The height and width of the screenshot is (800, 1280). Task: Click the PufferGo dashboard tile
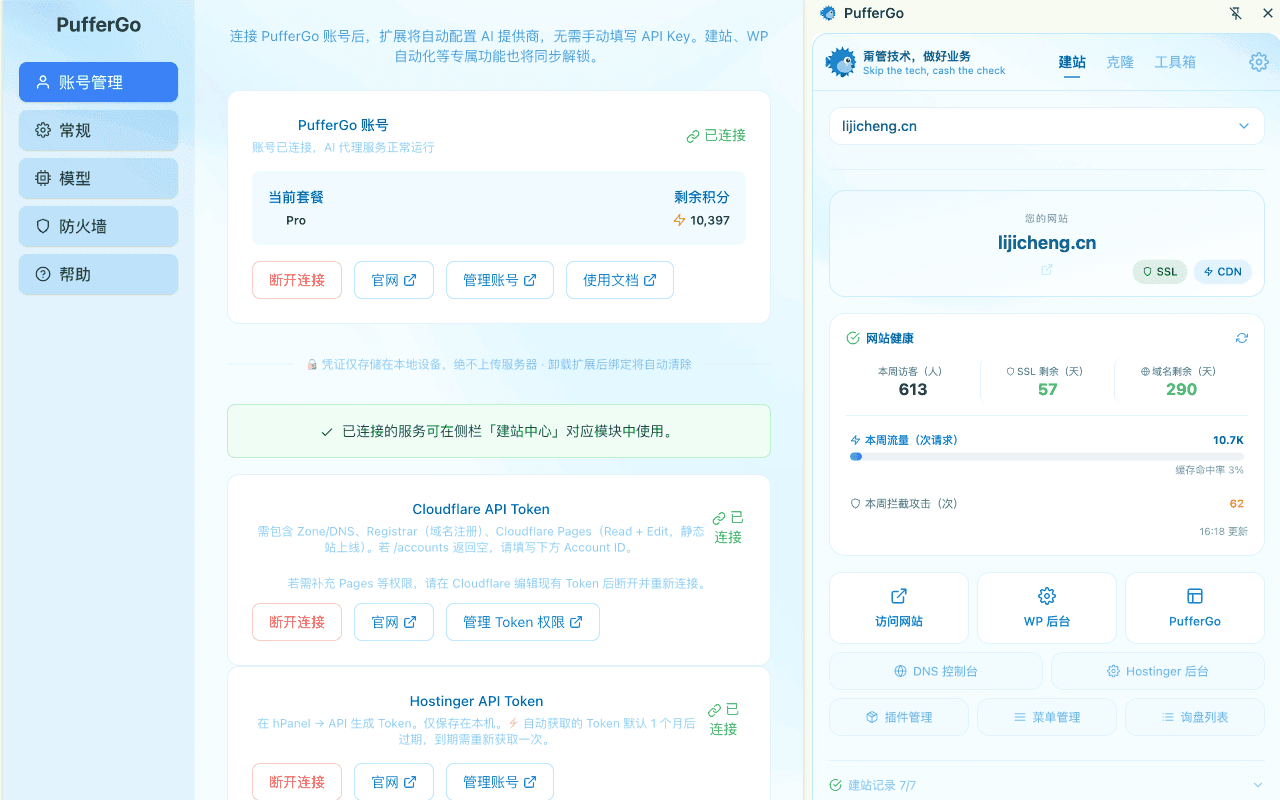point(1195,608)
